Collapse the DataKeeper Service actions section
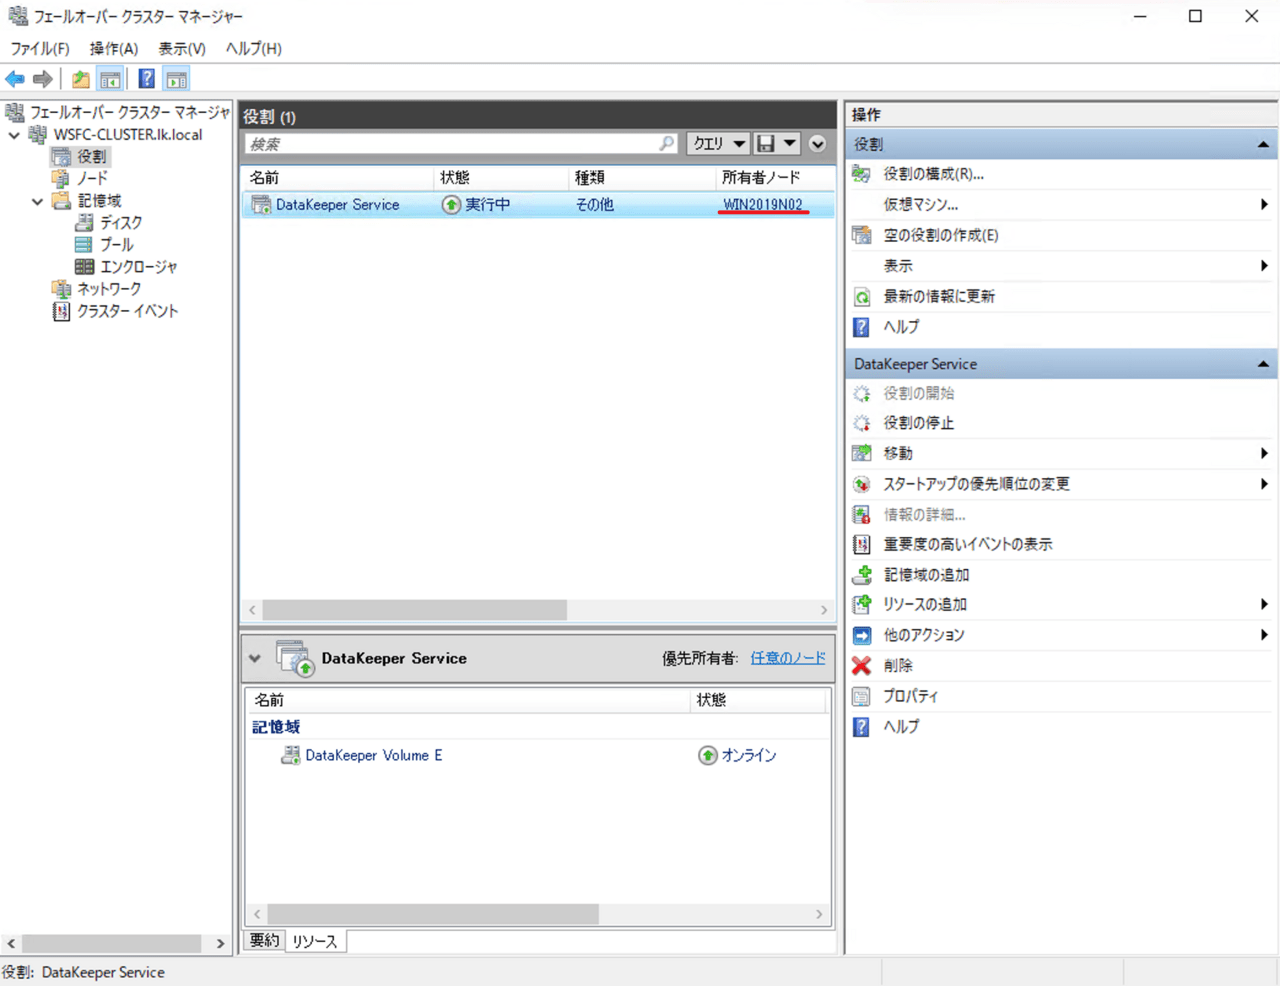Screen dimensions: 1280x986 [1263, 364]
